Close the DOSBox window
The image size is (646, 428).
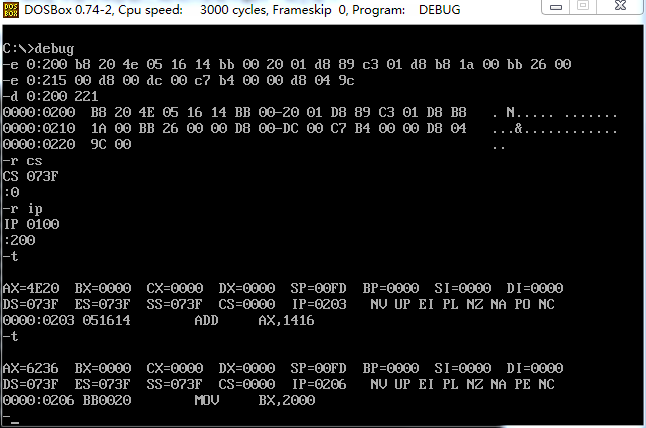(620, 6)
